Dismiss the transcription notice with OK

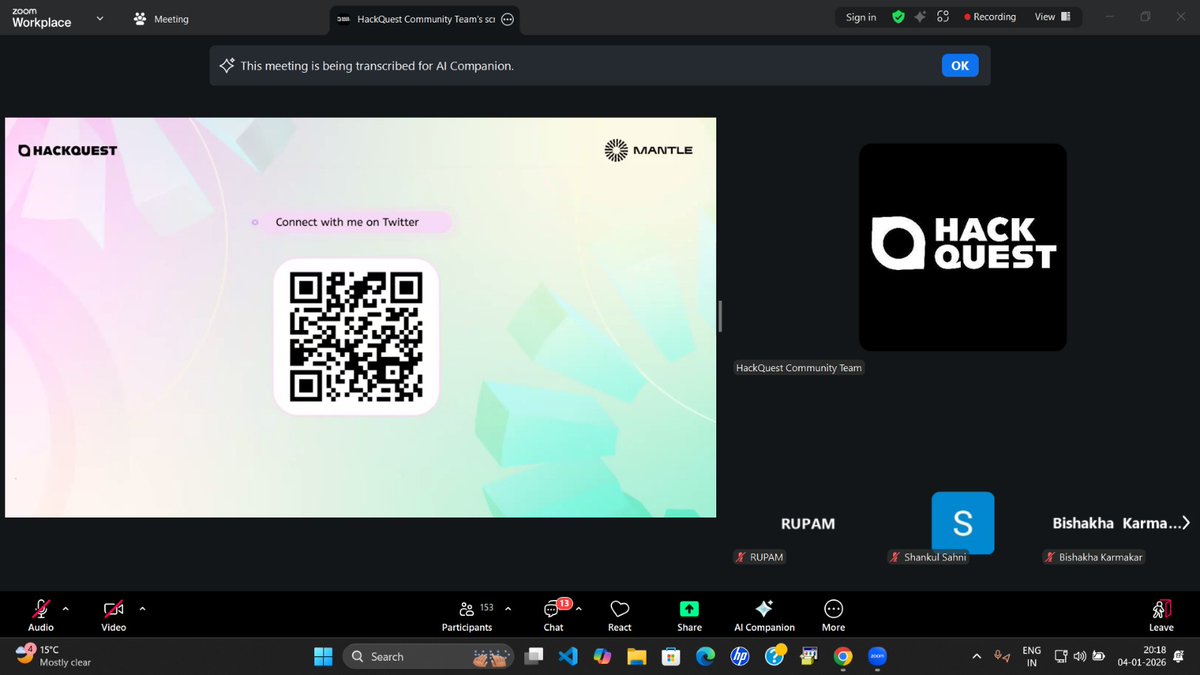pos(960,65)
